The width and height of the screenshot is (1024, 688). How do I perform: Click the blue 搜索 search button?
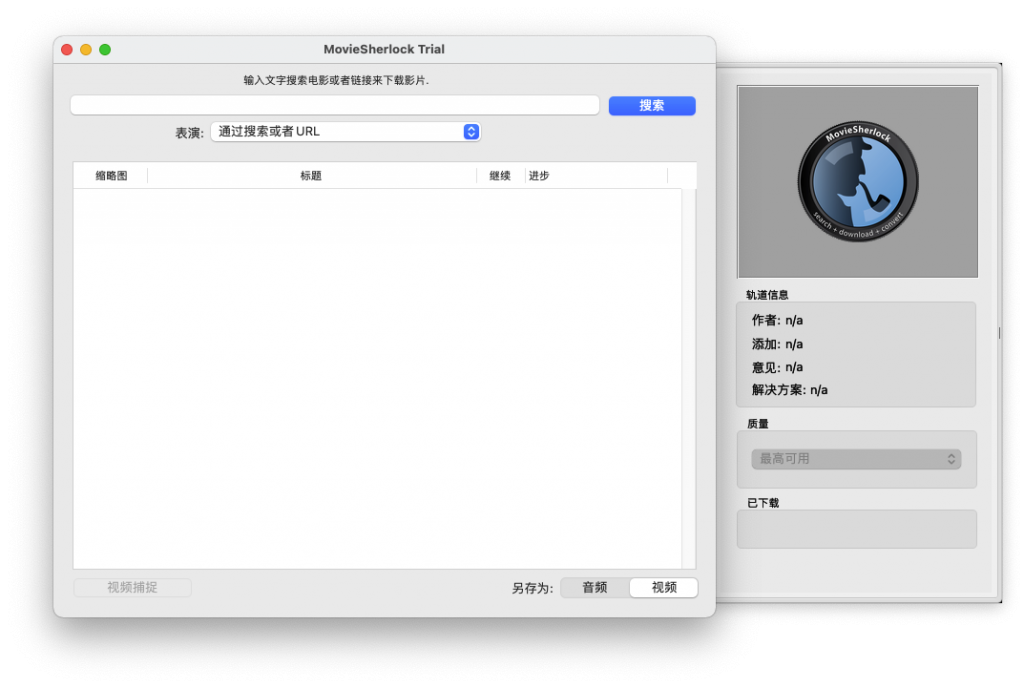652,106
